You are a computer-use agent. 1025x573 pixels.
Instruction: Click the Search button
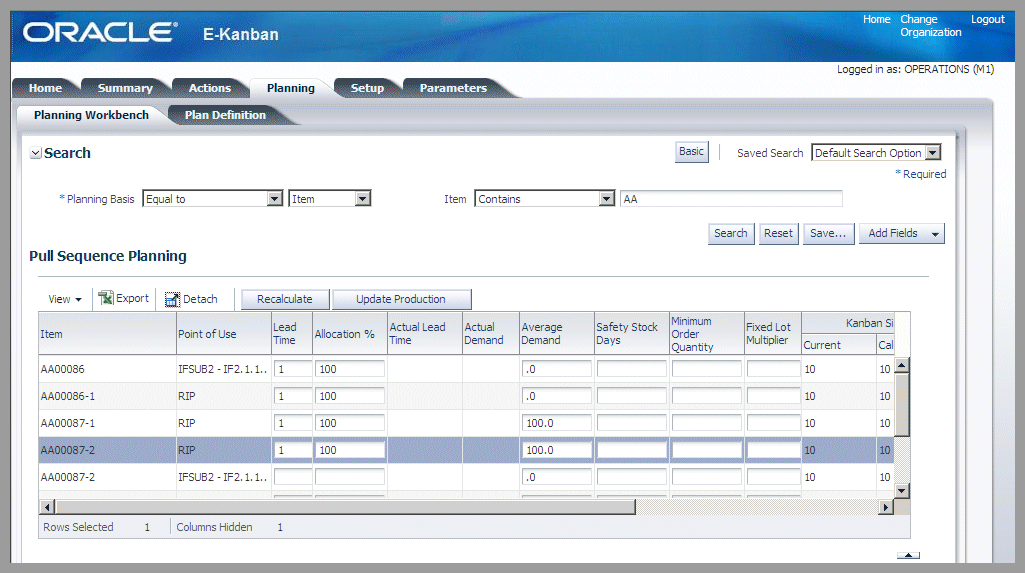coord(731,233)
